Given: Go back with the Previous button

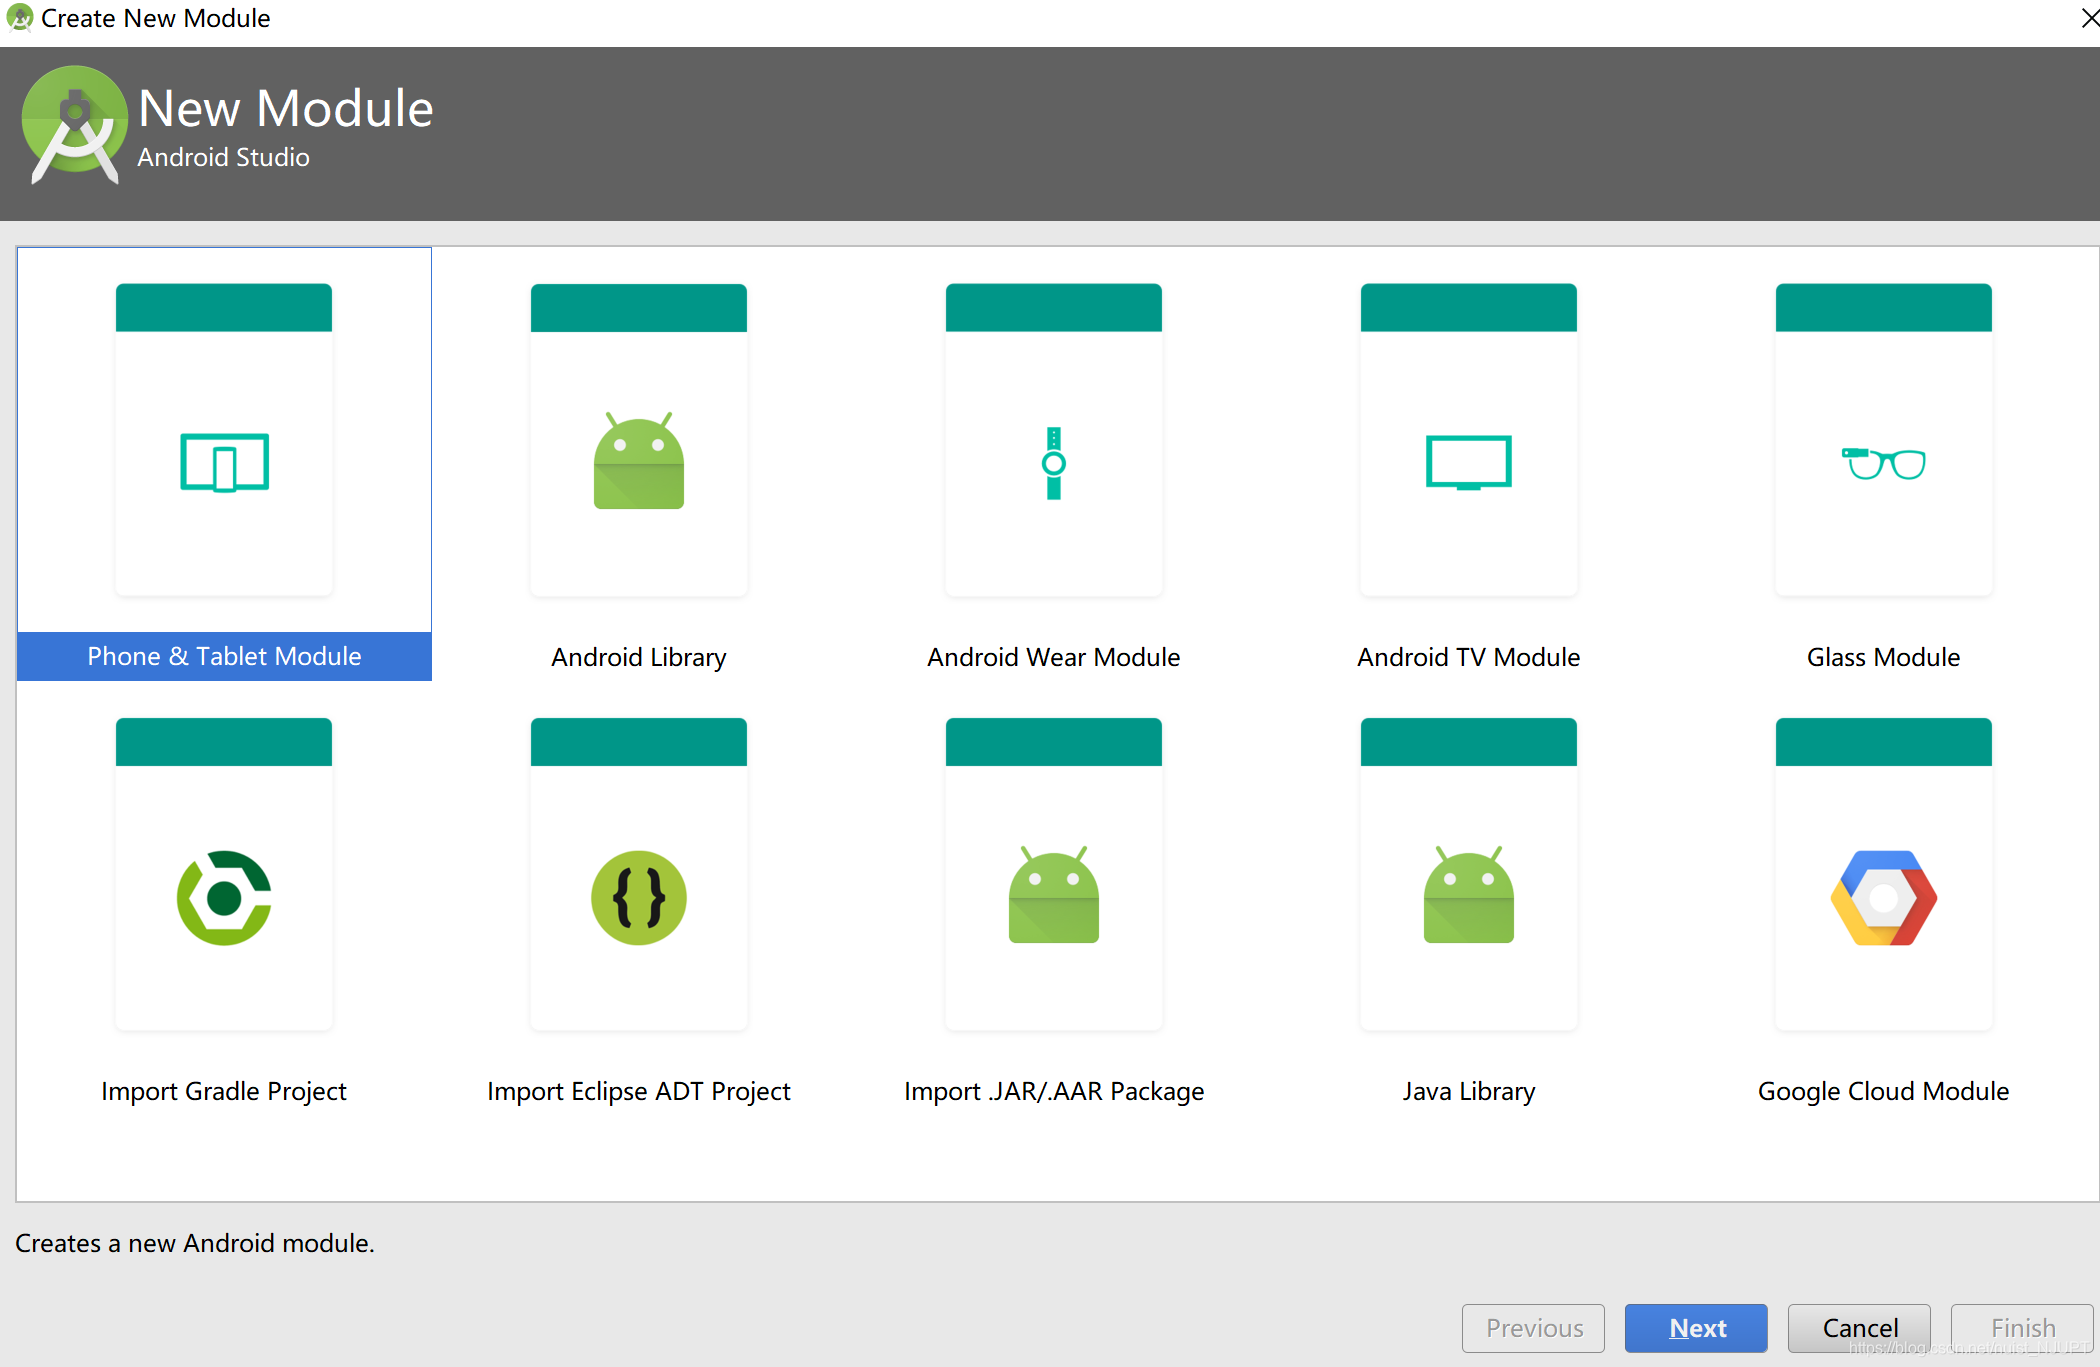Looking at the screenshot, I should [x=1533, y=1328].
